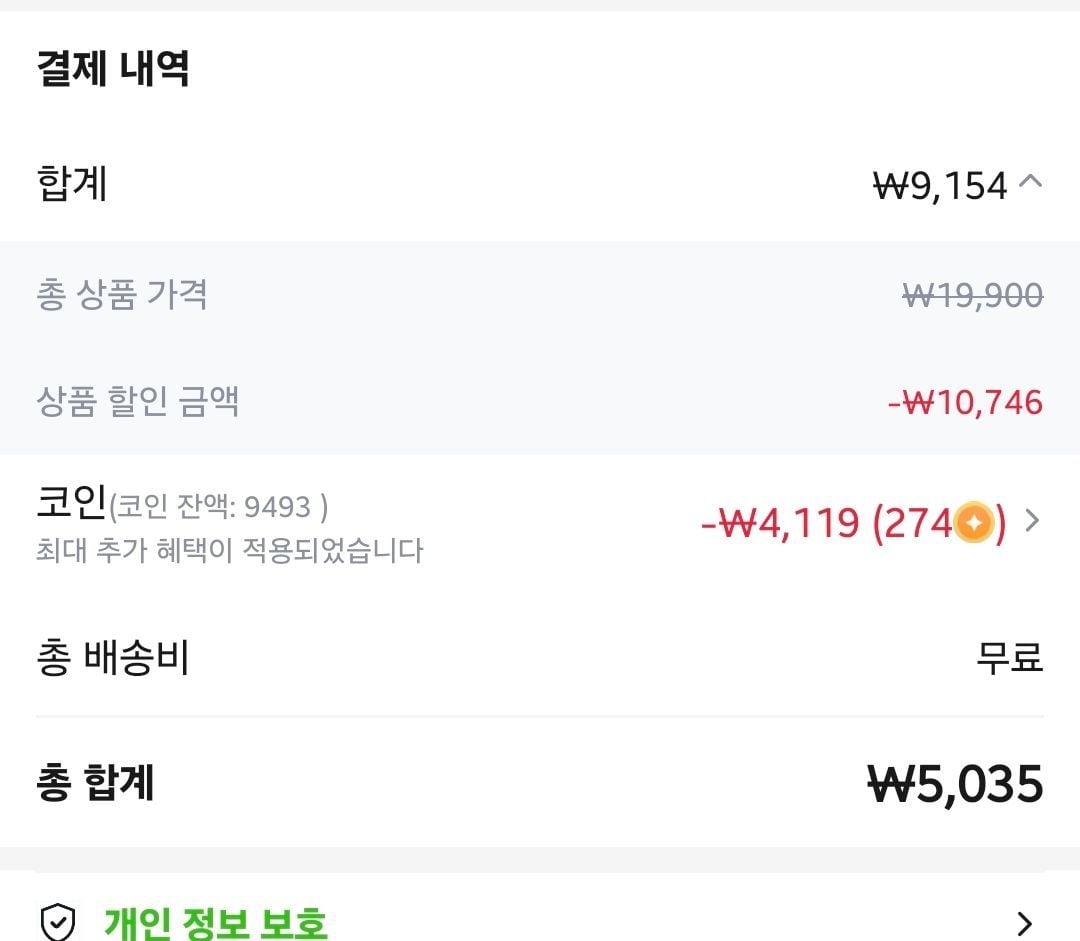This screenshot has height=941, width=1080.
Task: Tap the privacy shield checkmark icon
Action: pyautogui.click(x=57, y=922)
